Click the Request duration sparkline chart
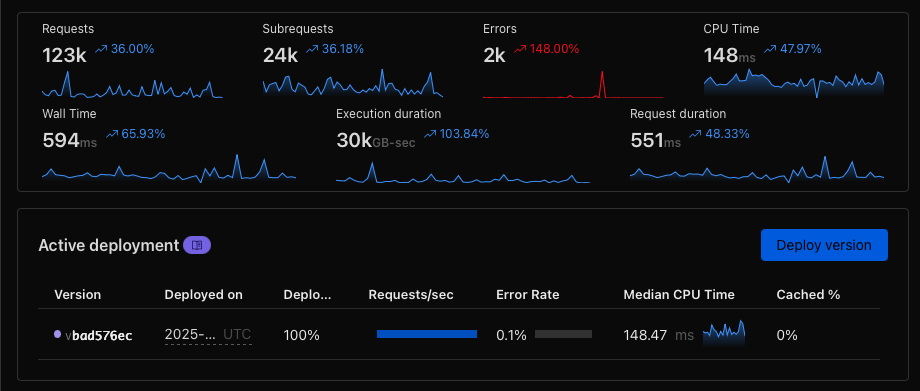Image resolution: width=920 pixels, height=391 pixels. [757, 169]
